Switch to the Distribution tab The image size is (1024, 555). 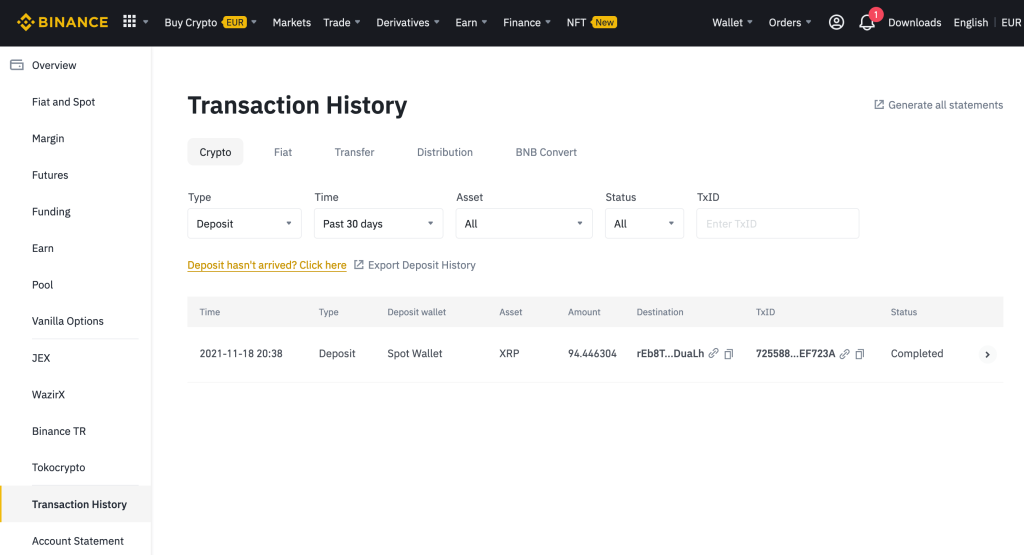tap(445, 151)
